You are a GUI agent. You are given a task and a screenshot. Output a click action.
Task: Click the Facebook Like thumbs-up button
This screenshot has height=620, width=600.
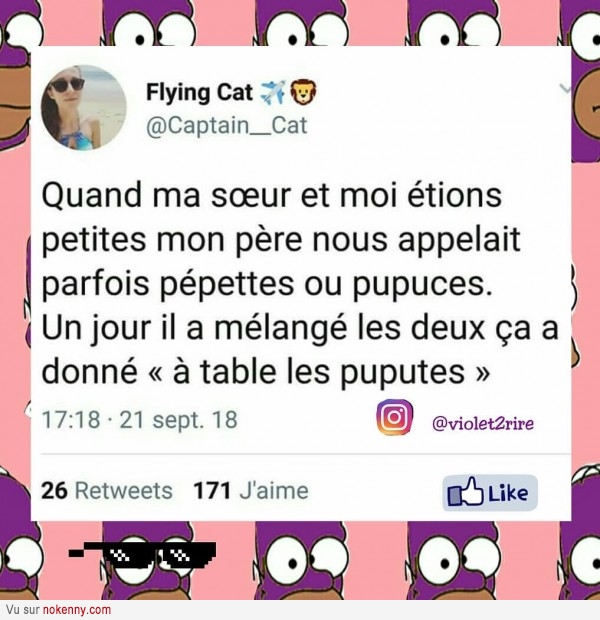click(490, 493)
